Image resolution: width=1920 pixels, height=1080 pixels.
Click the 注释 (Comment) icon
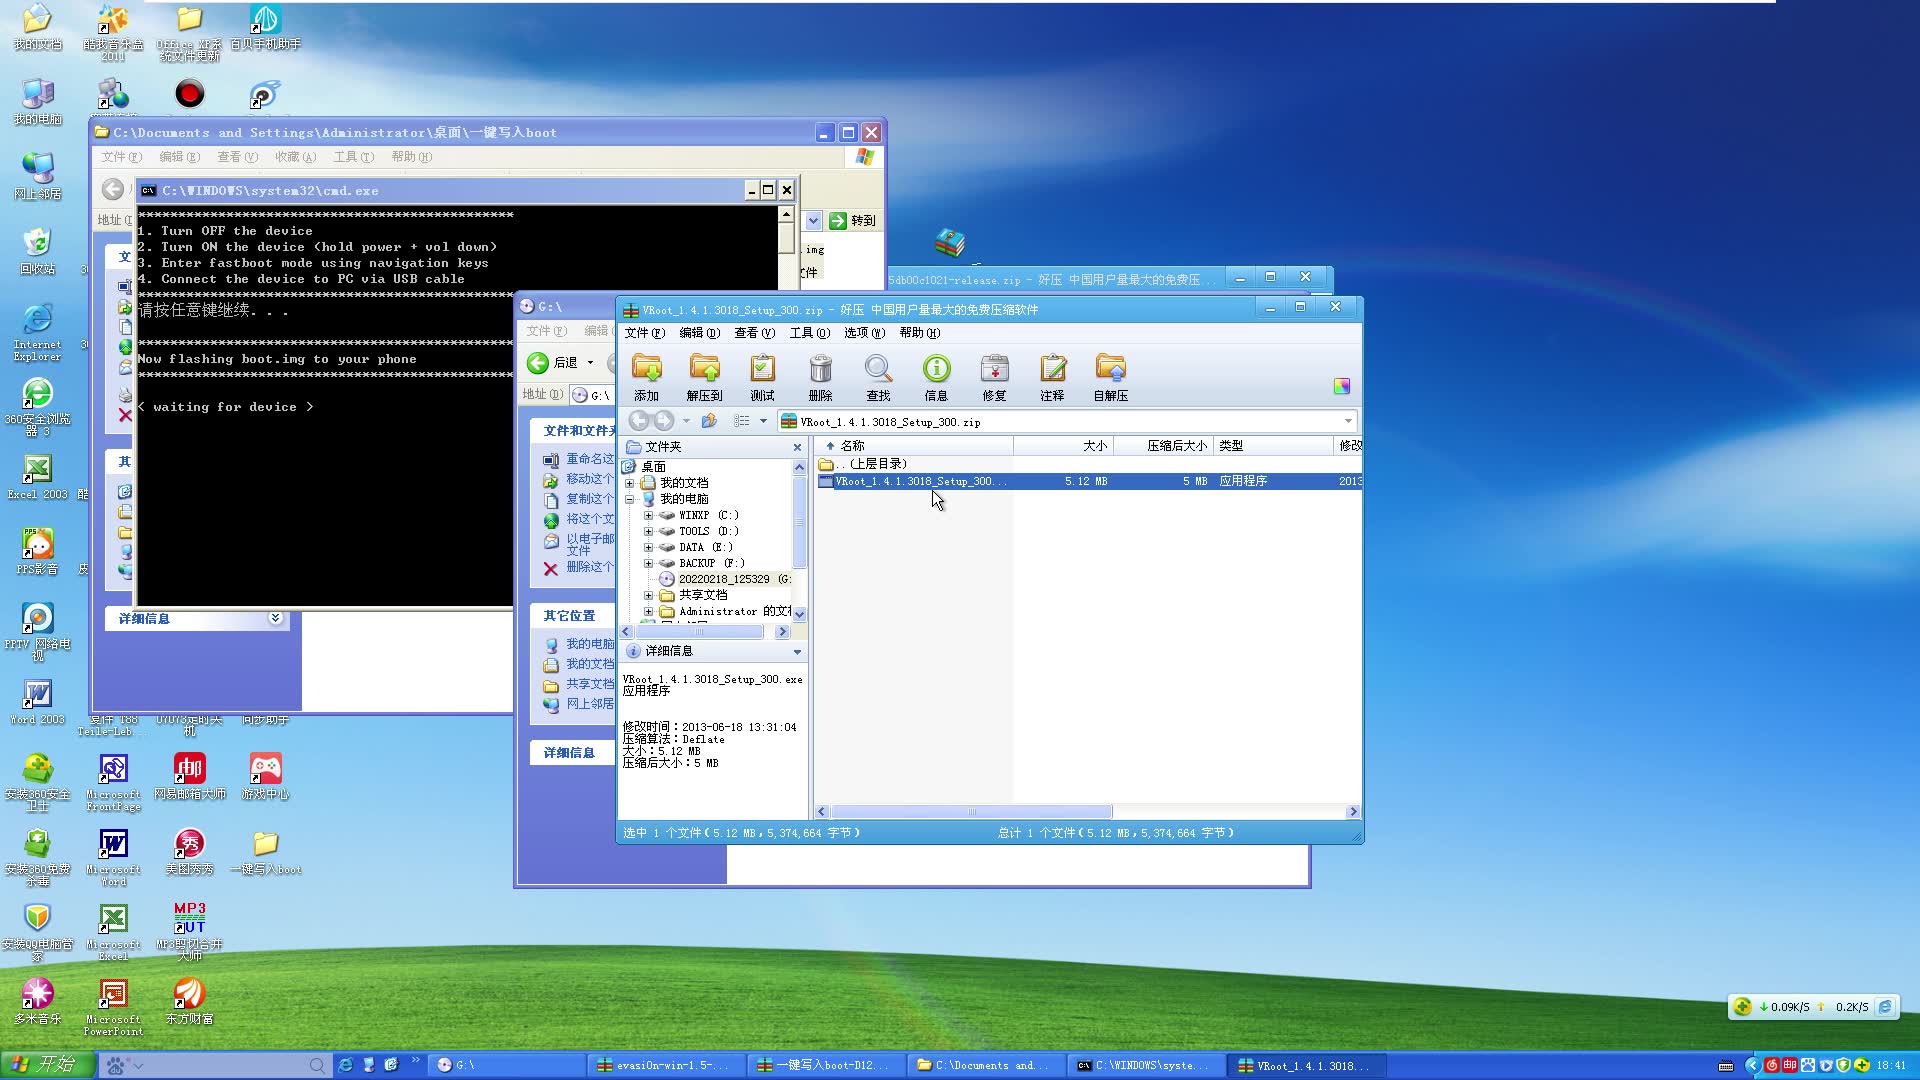click(x=1052, y=377)
